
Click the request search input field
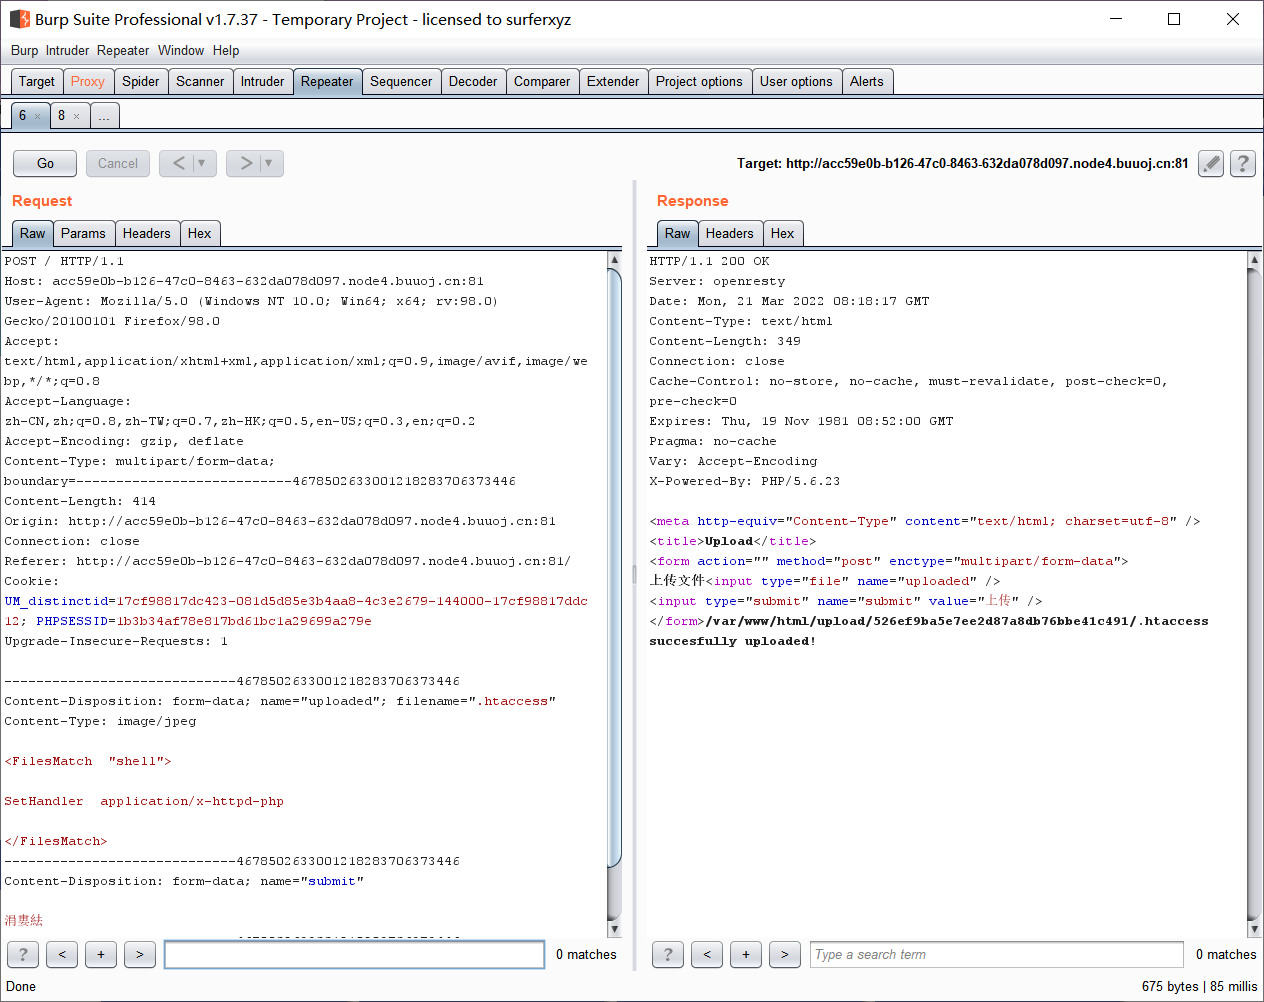click(354, 955)
